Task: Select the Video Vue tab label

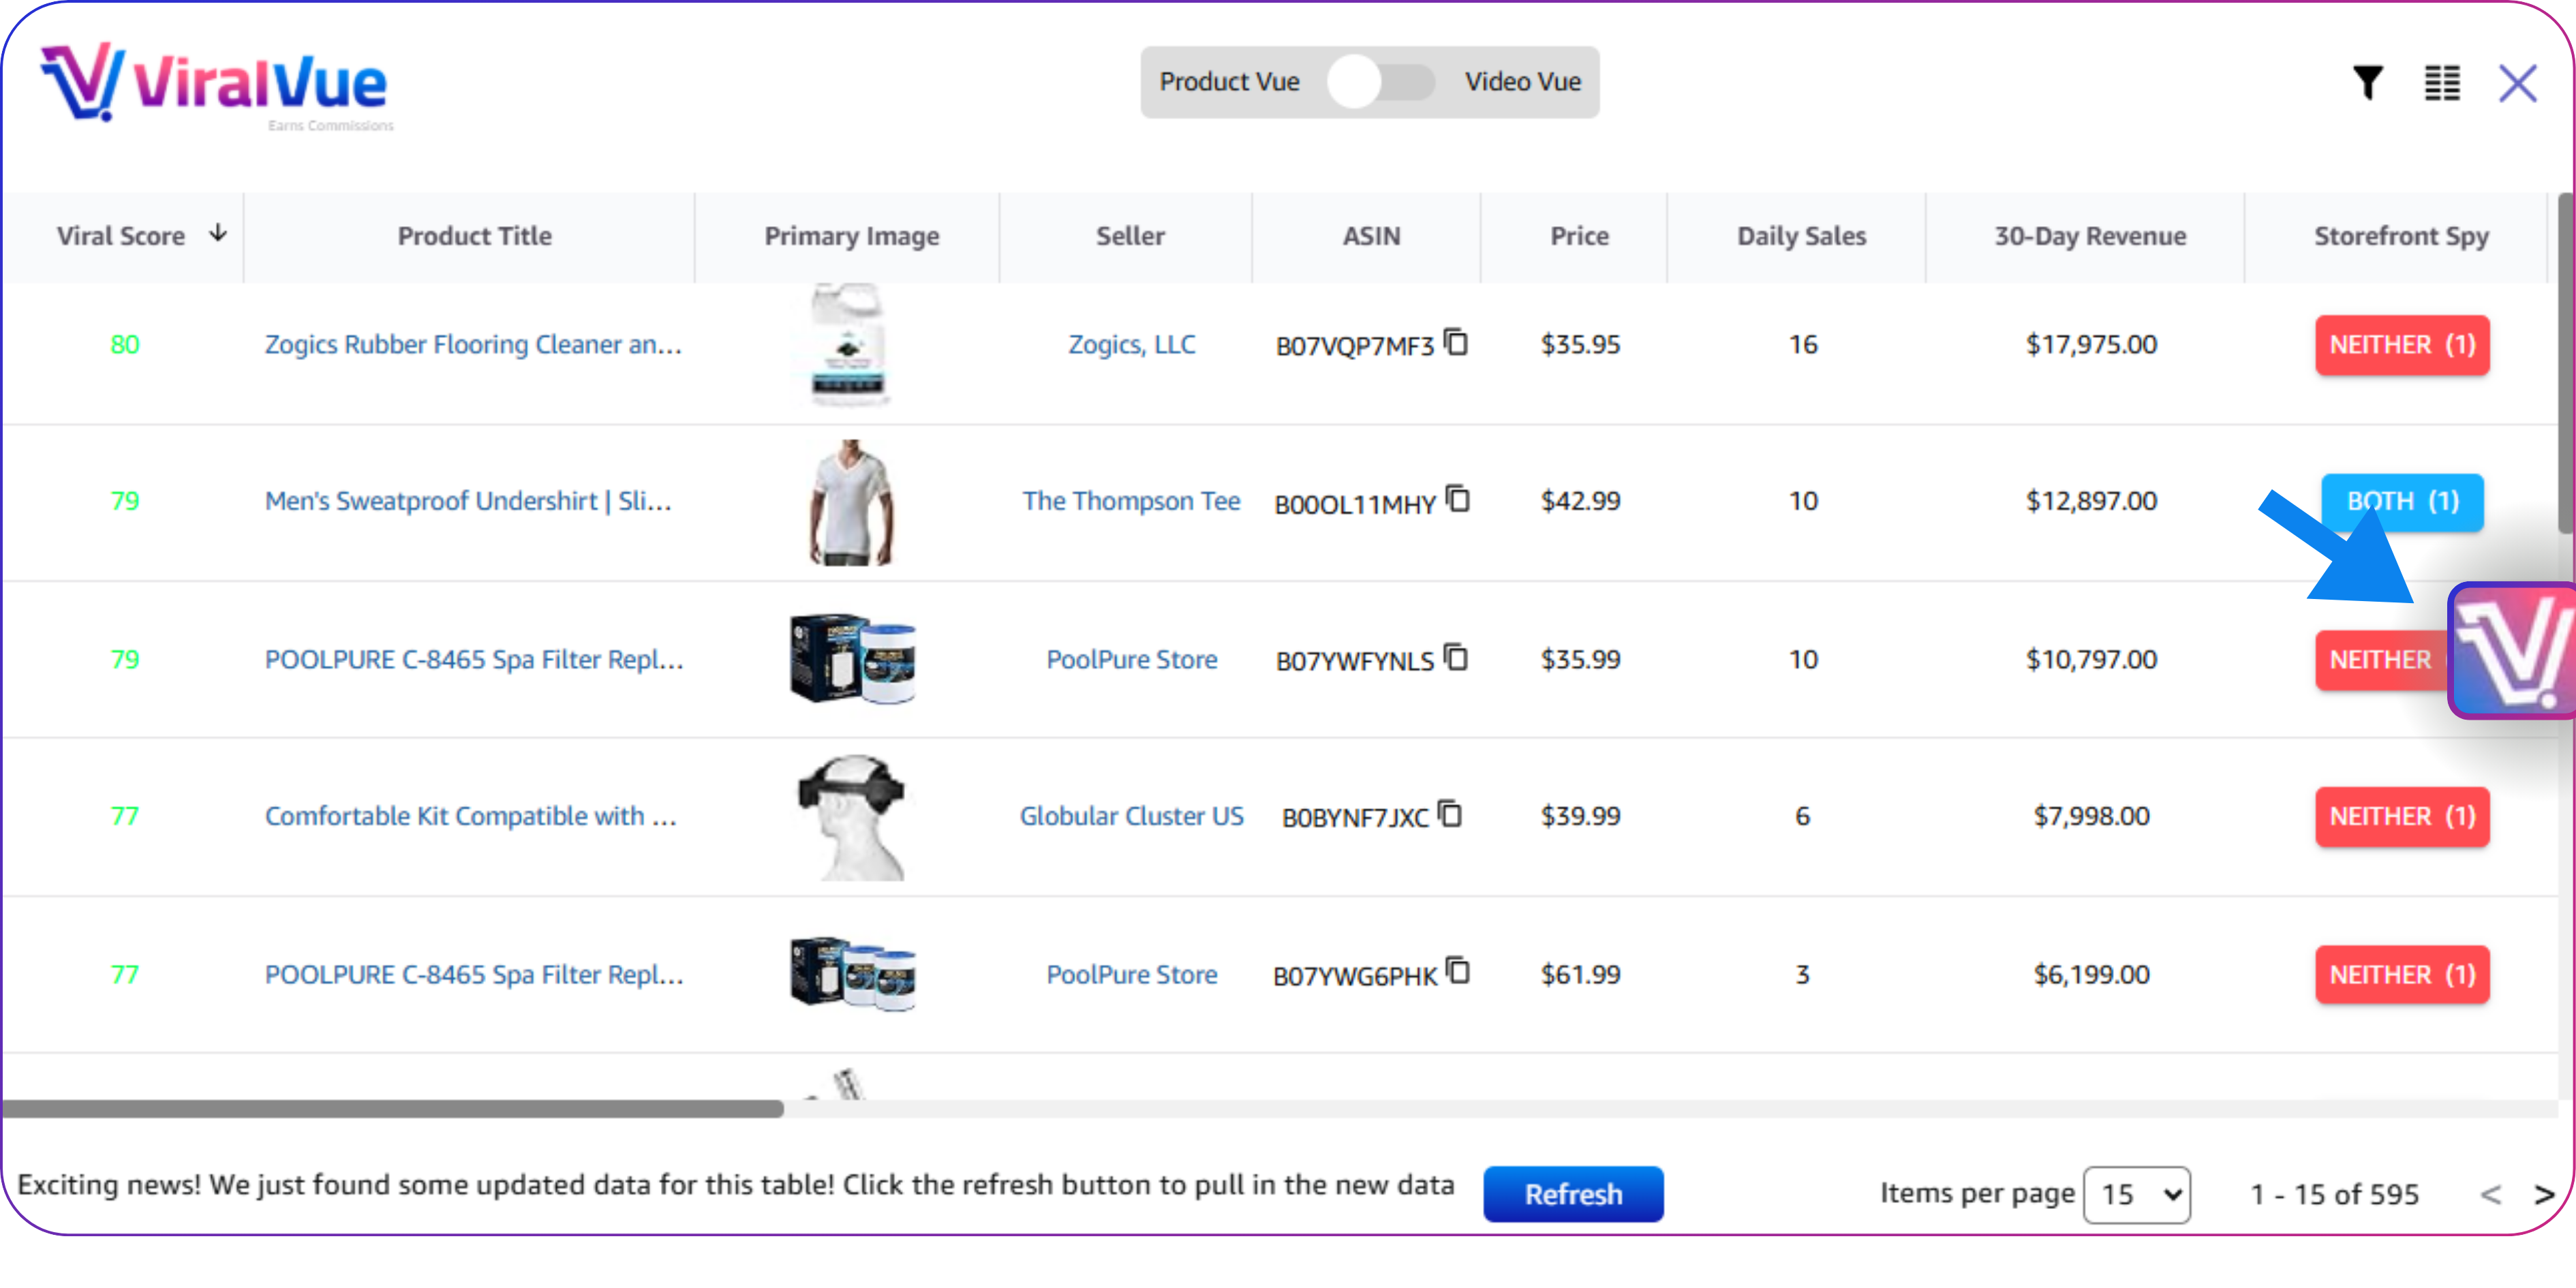Action: pyautogui.click(x=1523, y=82)
